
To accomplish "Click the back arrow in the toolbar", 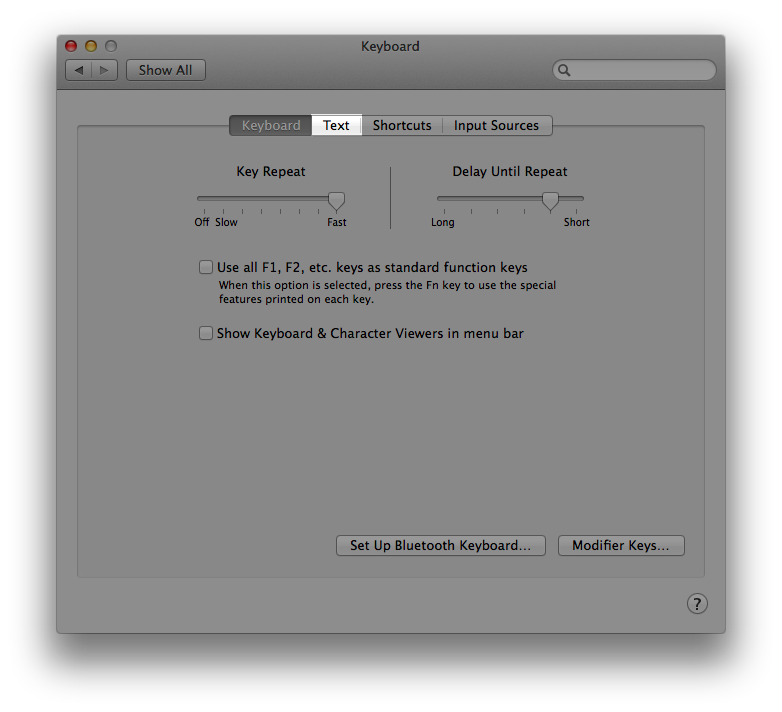I will tap(79, 70).
